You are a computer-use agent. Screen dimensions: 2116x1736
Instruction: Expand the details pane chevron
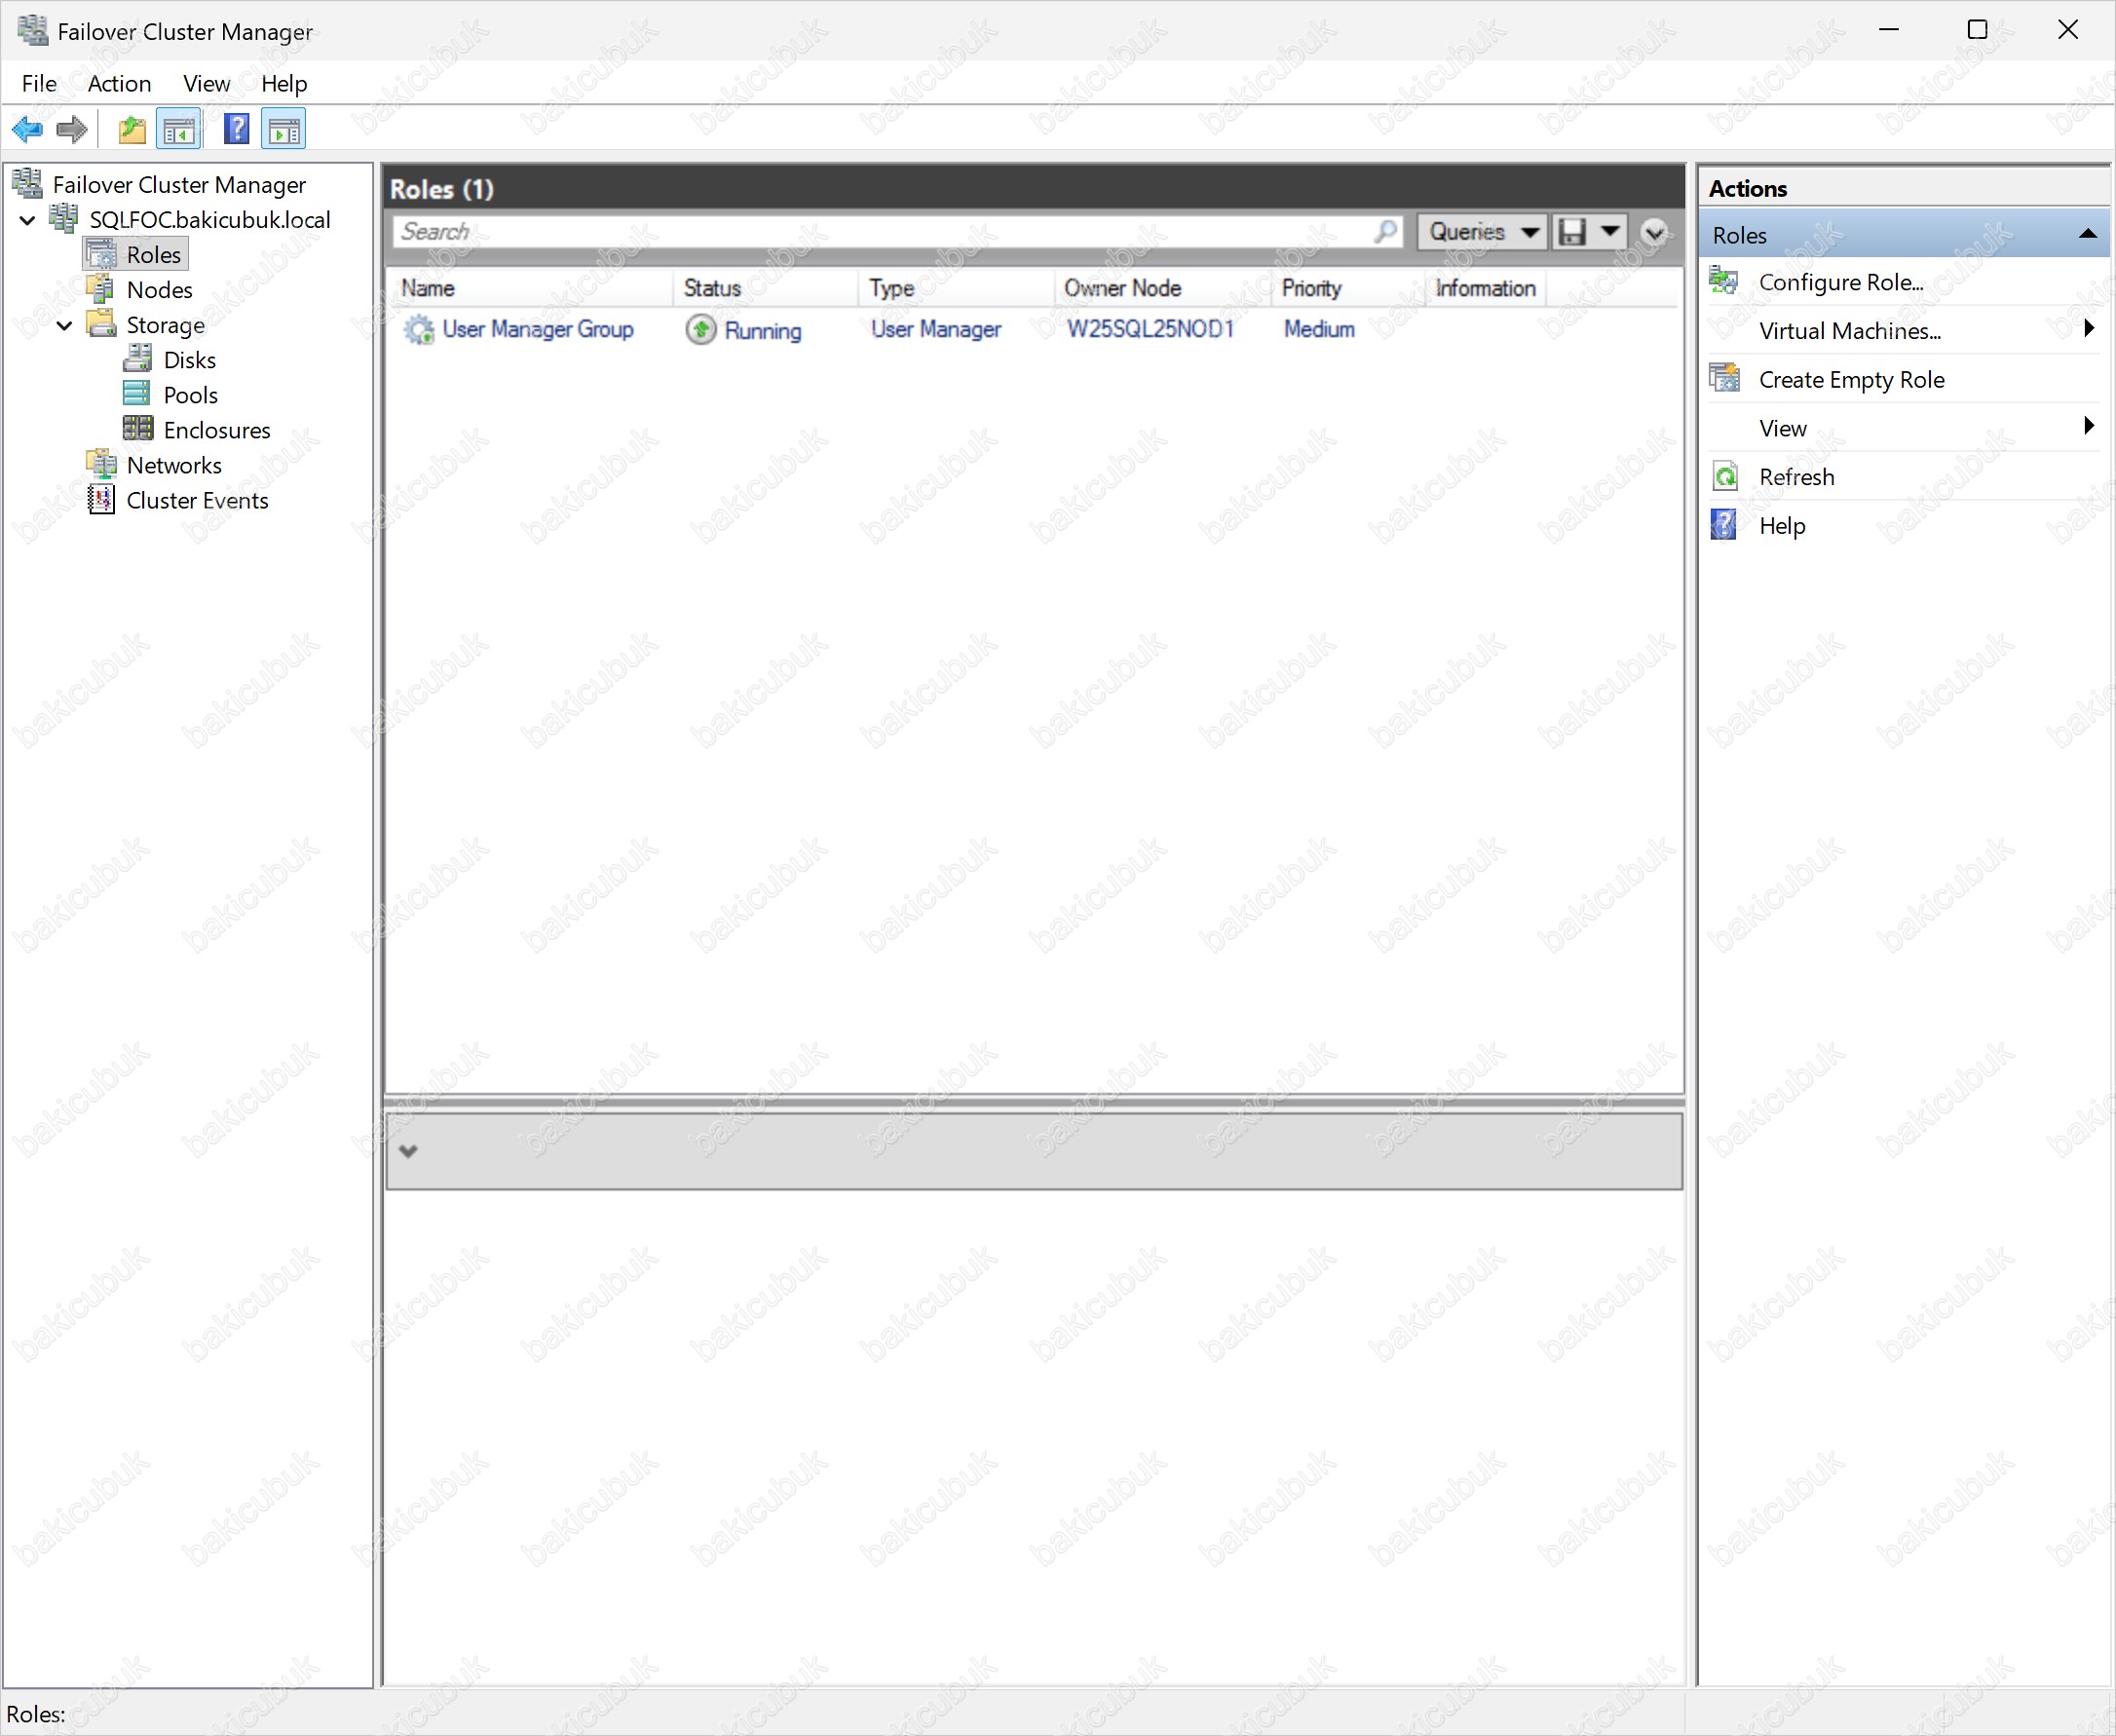pyautogui.click(x=408, y=1151)
